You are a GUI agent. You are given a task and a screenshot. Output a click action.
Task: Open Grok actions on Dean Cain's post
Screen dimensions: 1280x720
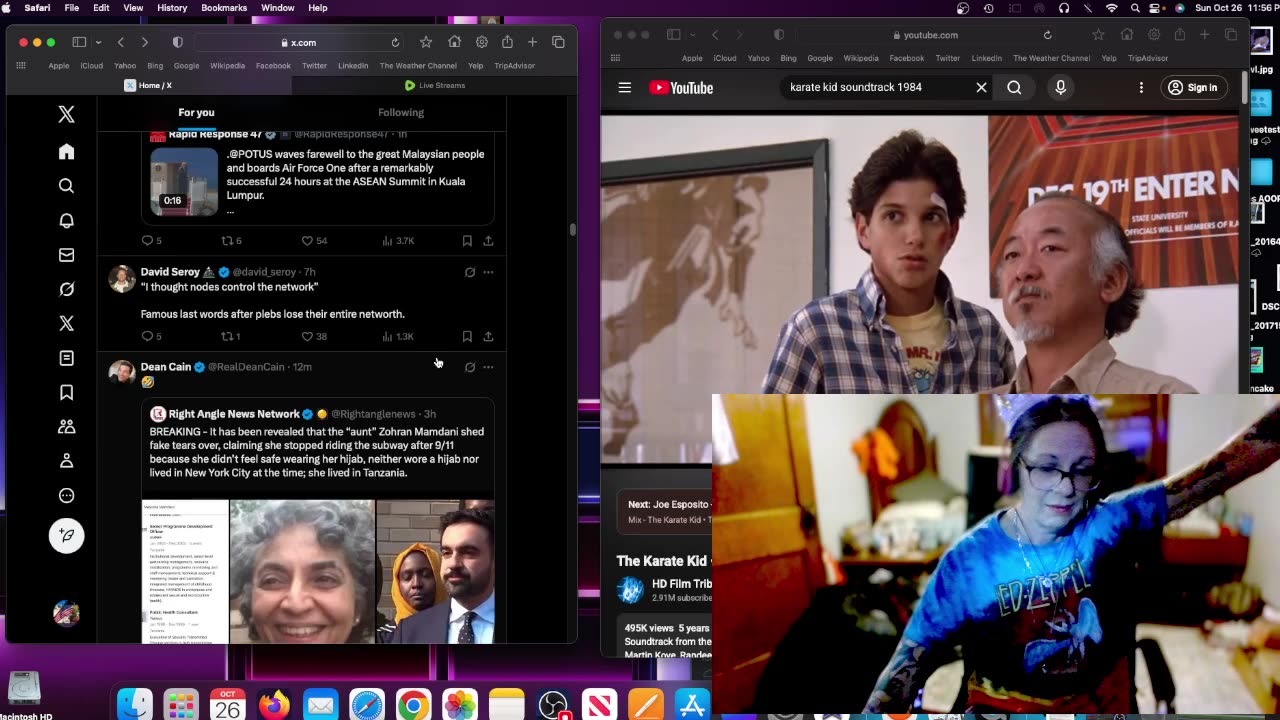point(470,367)
